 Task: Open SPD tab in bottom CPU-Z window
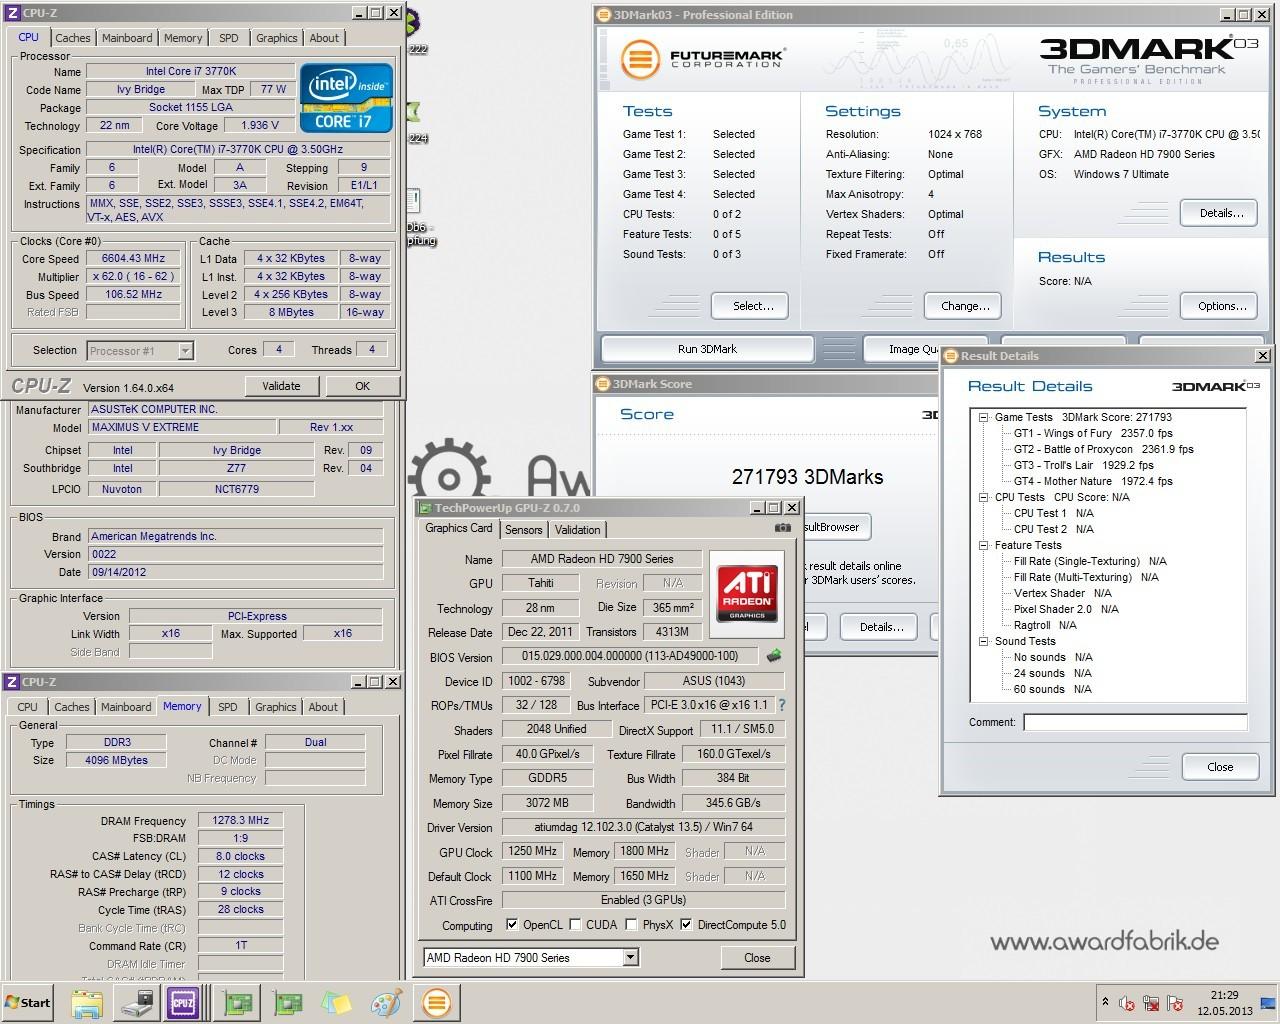click(228, 707)
